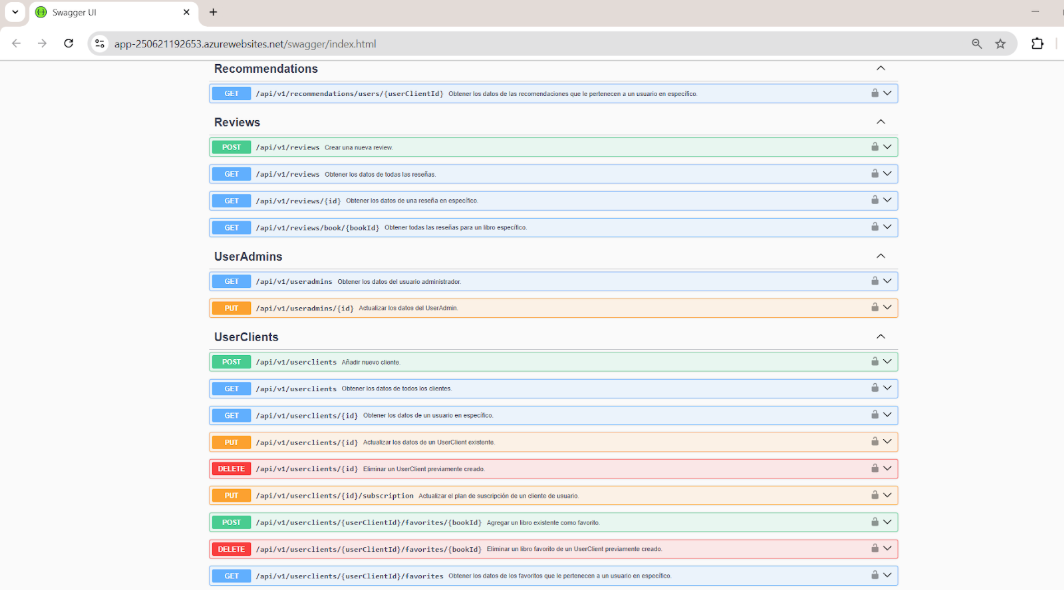Click lock on POST favorites/{bookId} row
Screen dimensions: 1064x593
point(875,522)
